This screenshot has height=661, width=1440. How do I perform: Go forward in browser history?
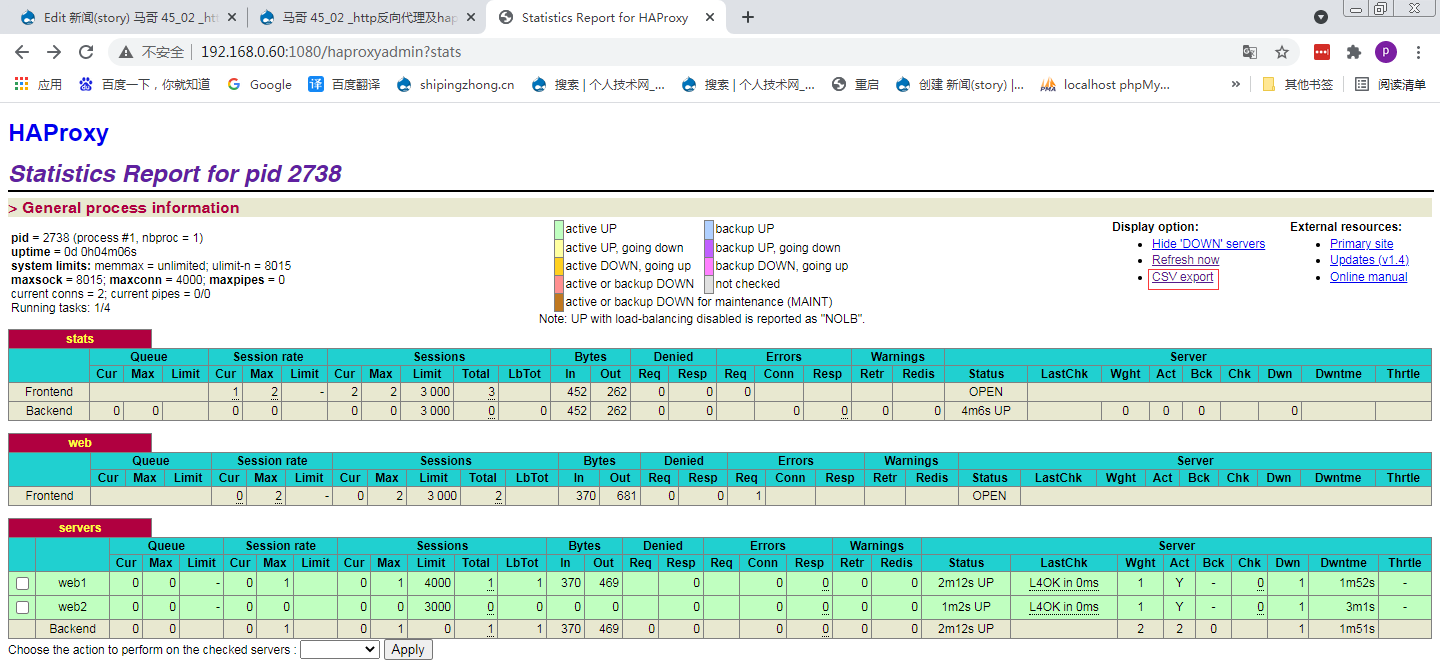(x=54, y=52)
